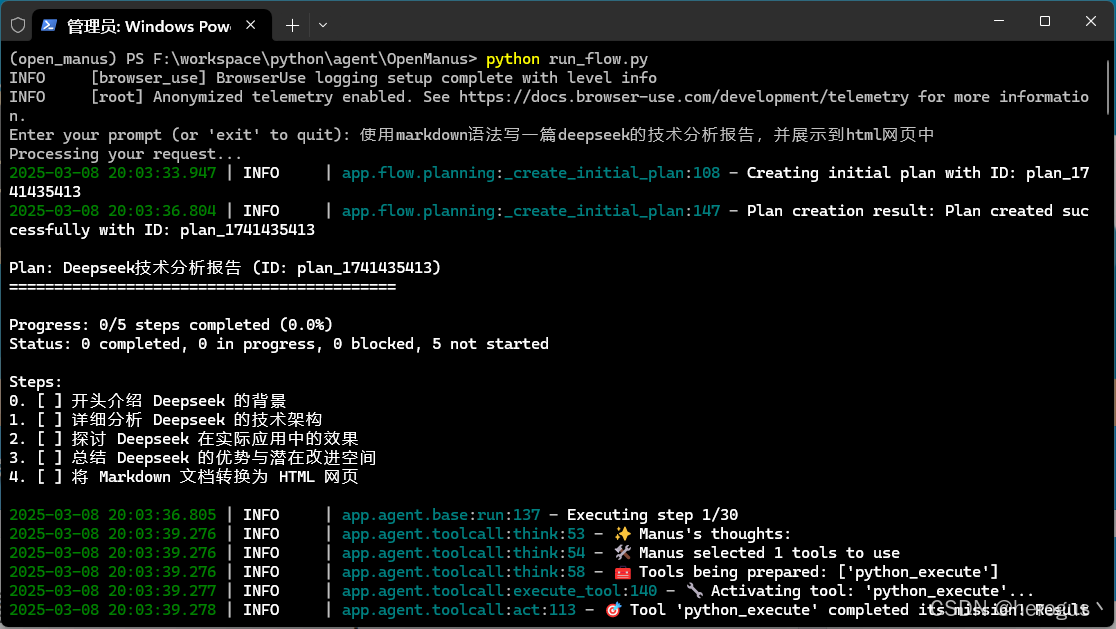Click the 'Steps:' heading text
1116x629 pixels.
pyautogui.click(x=36, y=381)
